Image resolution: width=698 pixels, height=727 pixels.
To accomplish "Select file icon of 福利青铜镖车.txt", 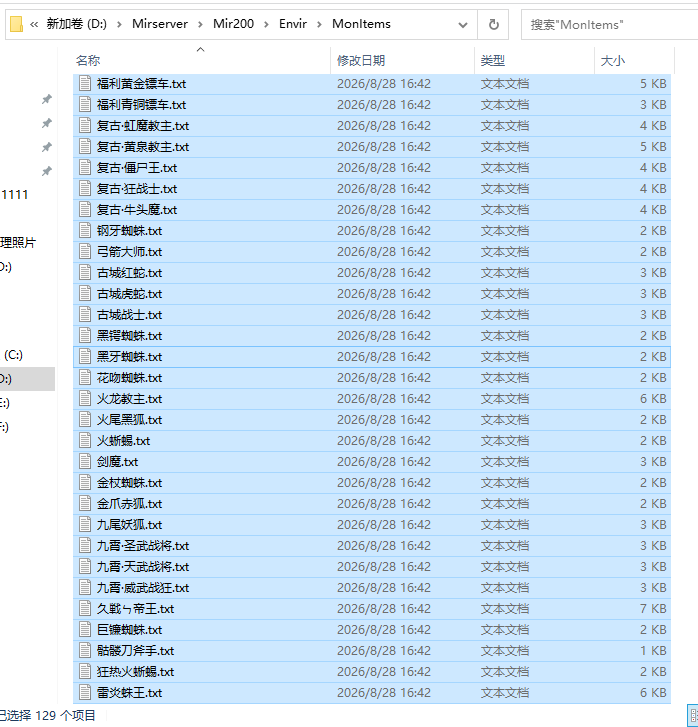I will [85, 104].
